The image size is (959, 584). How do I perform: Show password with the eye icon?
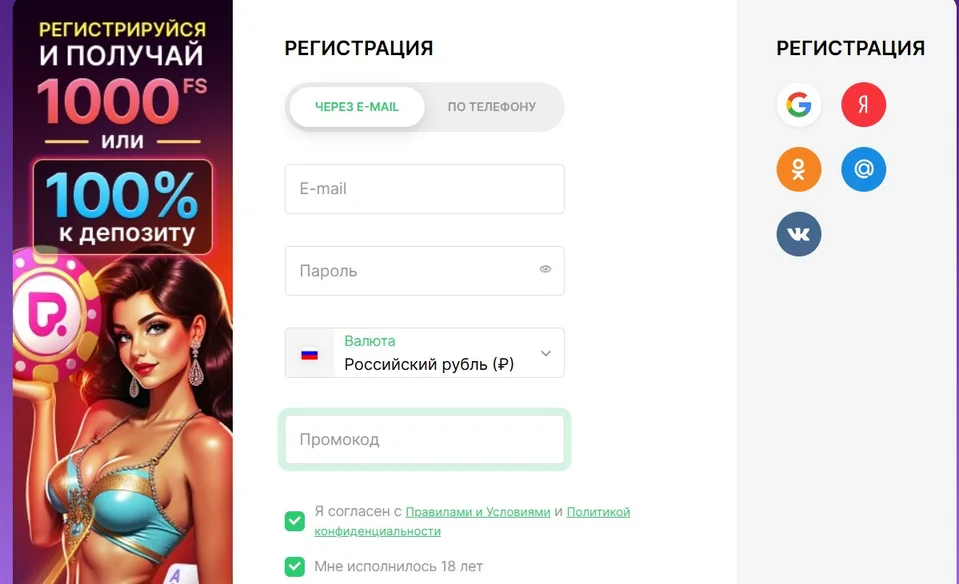[546, 269]
